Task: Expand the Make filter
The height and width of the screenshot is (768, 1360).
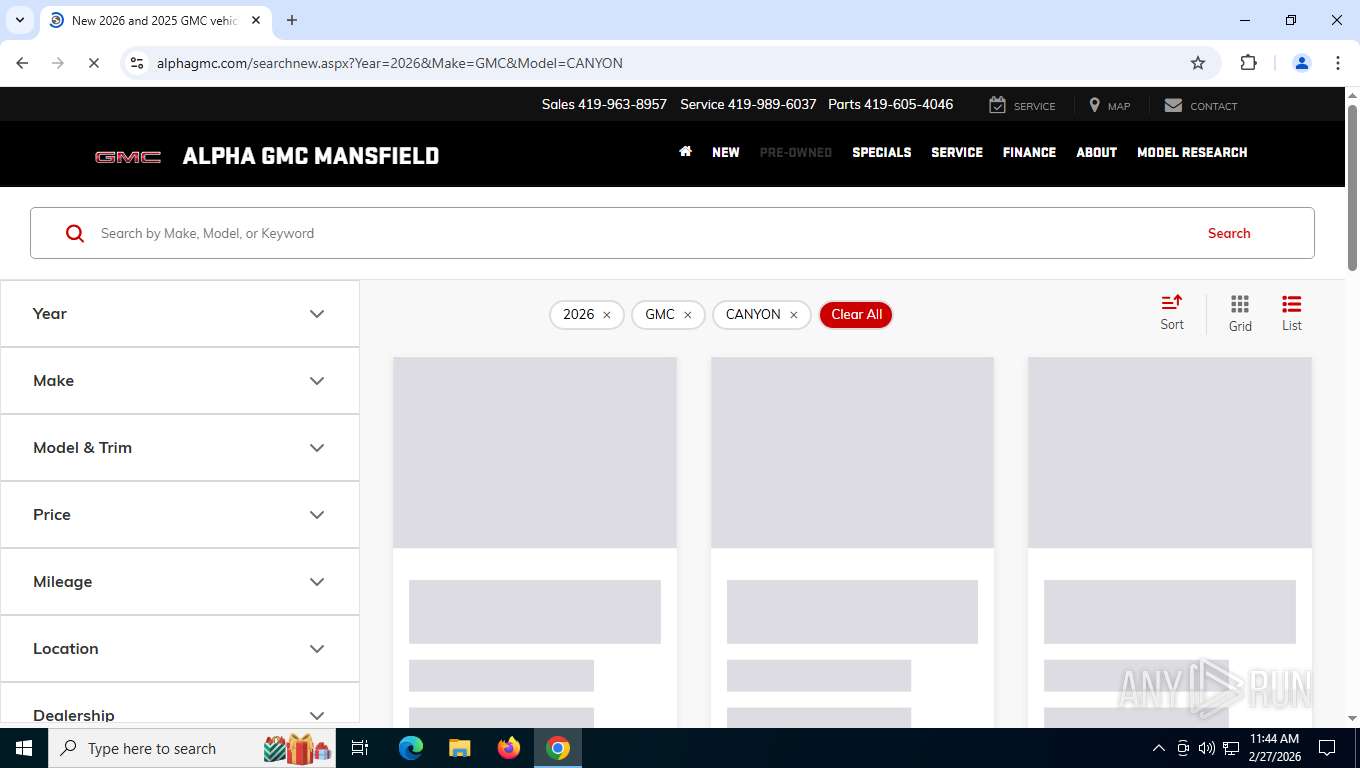Action: (x=180, y=381)
